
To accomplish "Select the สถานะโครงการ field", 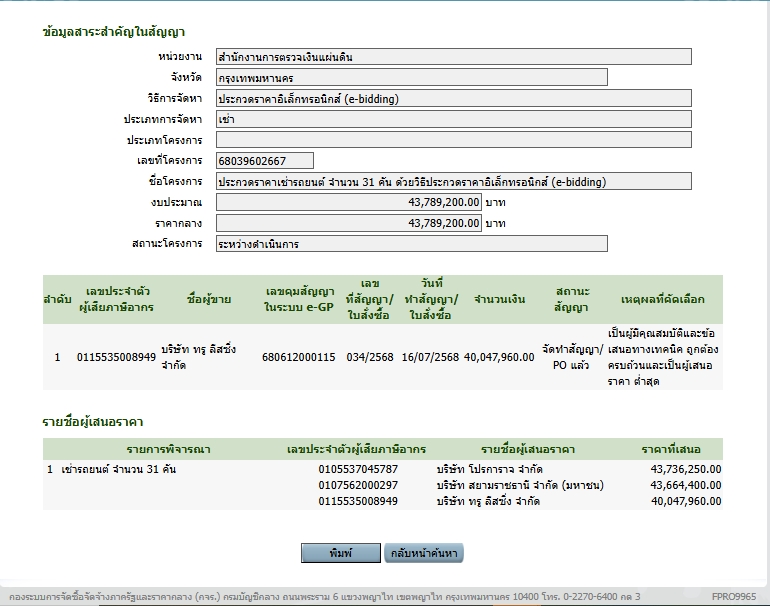I will pyautogui.click(x=411, y=244).
